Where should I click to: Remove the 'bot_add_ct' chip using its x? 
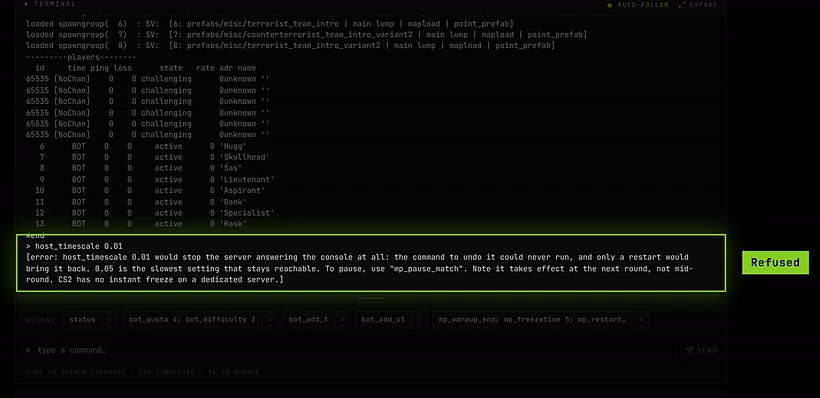[419, 320]
